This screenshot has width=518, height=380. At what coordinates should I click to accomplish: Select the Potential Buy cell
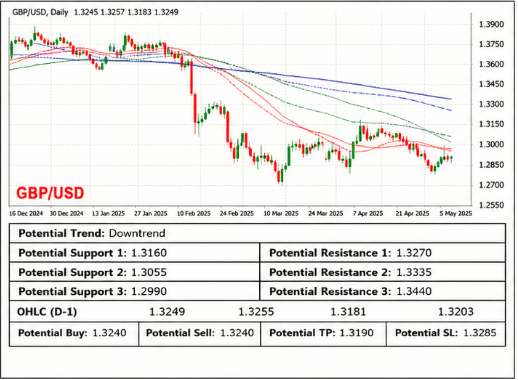point(74,333)
